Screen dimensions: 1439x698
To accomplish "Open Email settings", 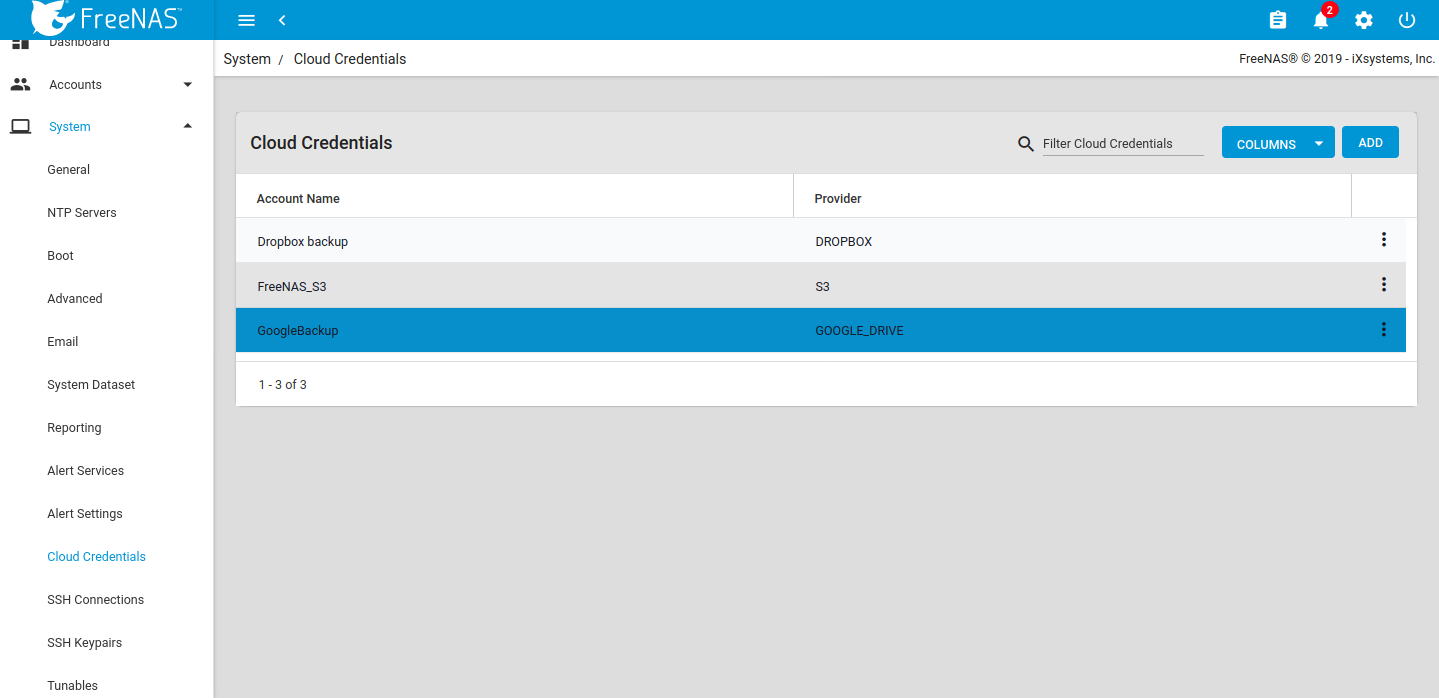I will coord(63,342).
